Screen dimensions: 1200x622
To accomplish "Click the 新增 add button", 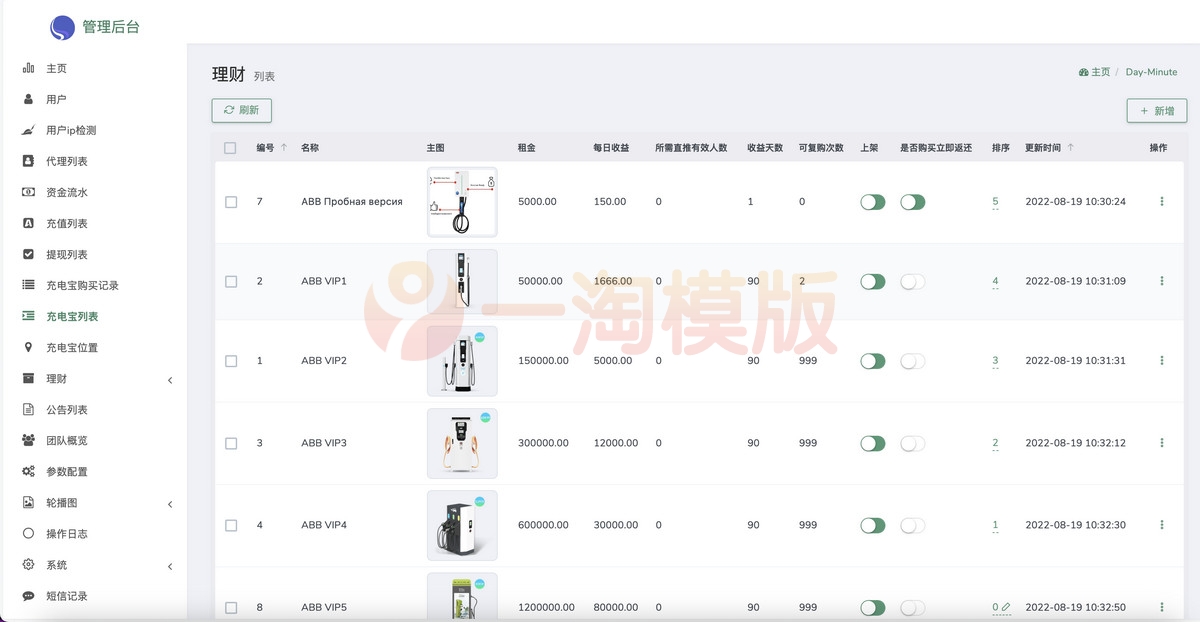I will pos(1157,110).
